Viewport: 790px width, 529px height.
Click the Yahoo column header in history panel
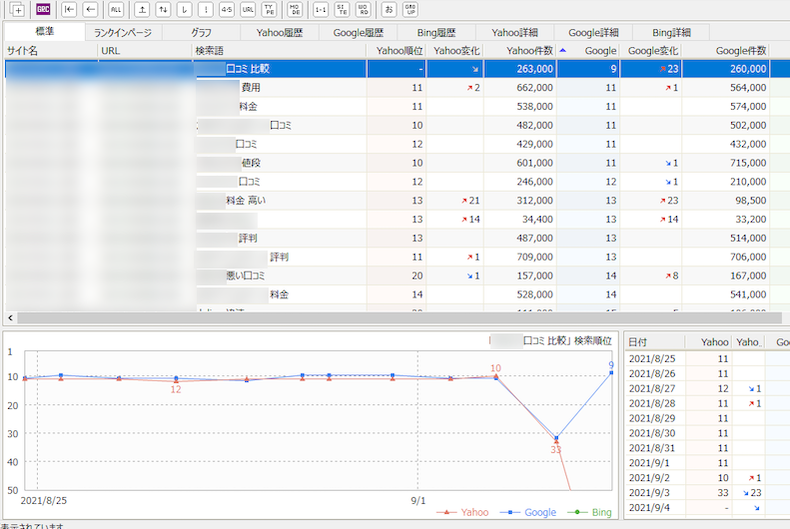pos(708,342)
